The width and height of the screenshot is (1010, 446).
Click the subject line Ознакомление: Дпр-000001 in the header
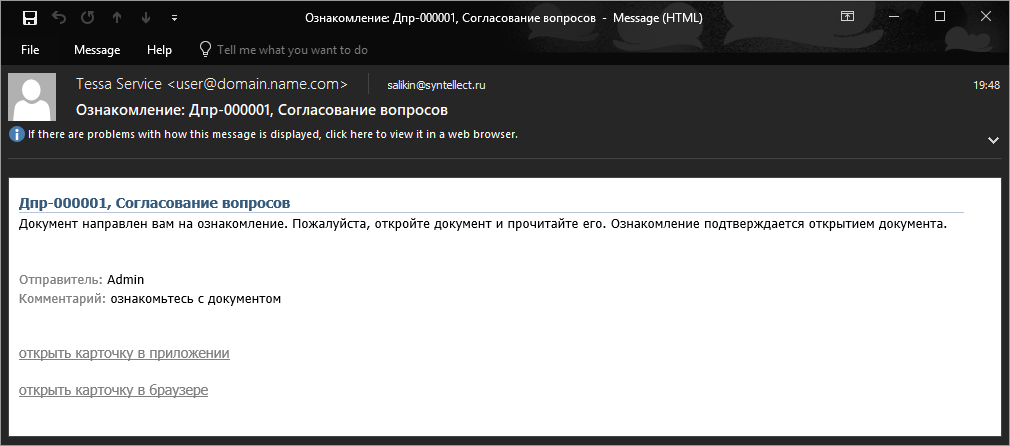pyautogui.click(x=262, y=110)
